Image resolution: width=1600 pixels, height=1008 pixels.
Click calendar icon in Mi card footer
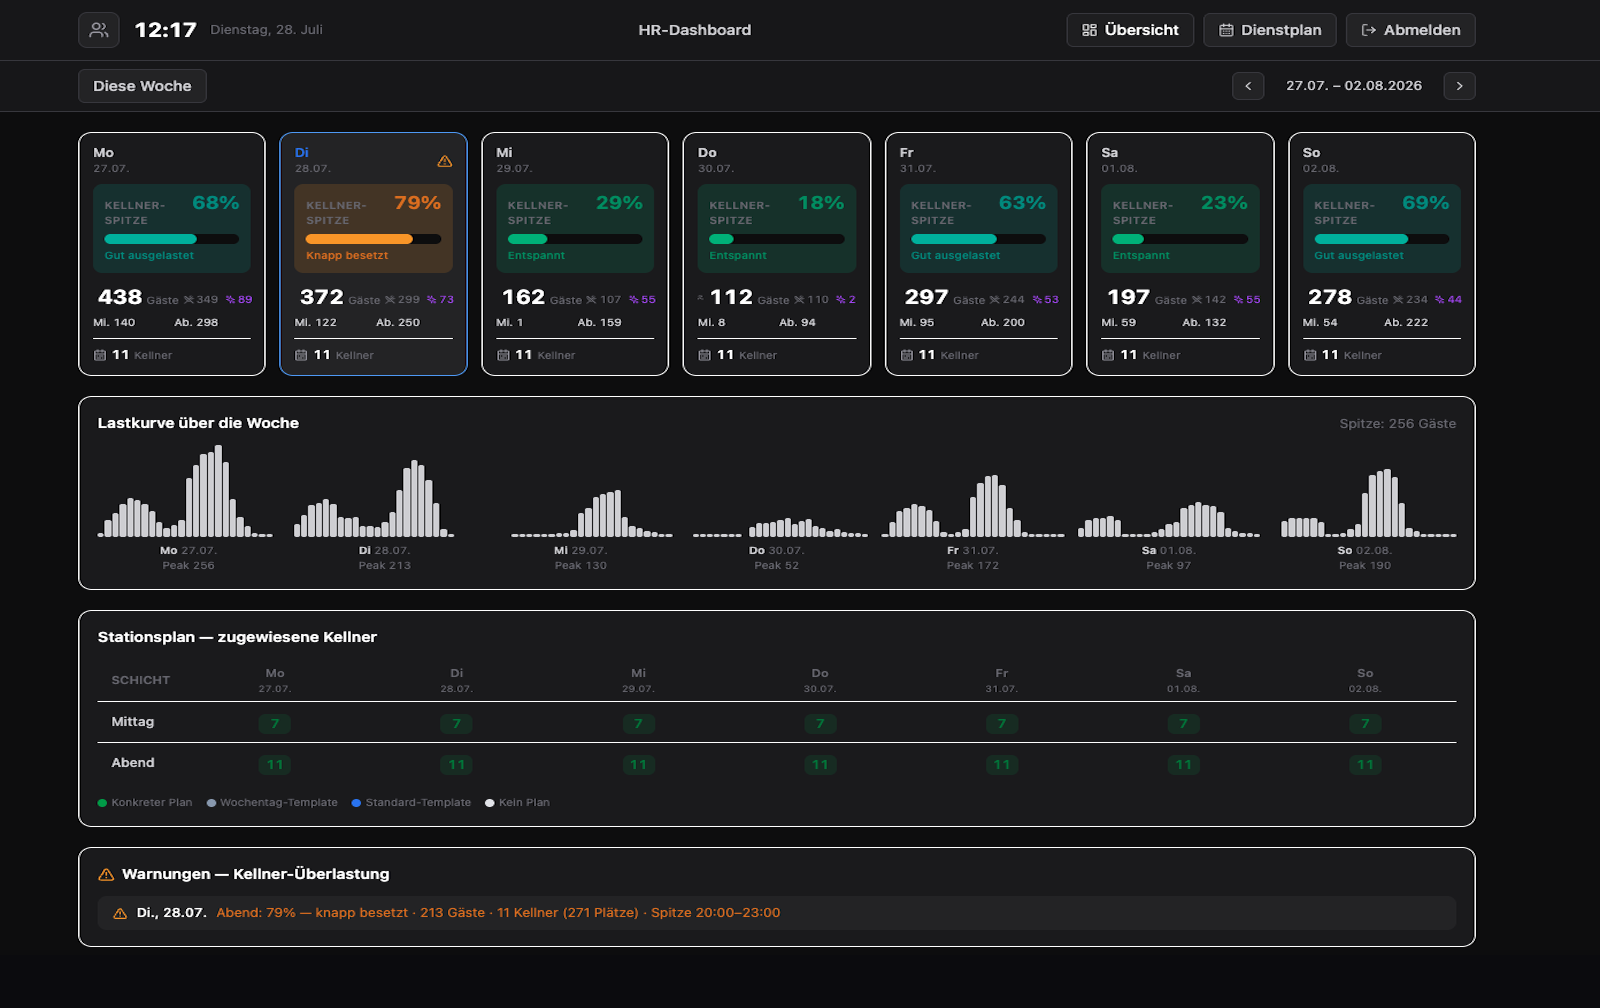pyautogui.click(x=503, y=355)
